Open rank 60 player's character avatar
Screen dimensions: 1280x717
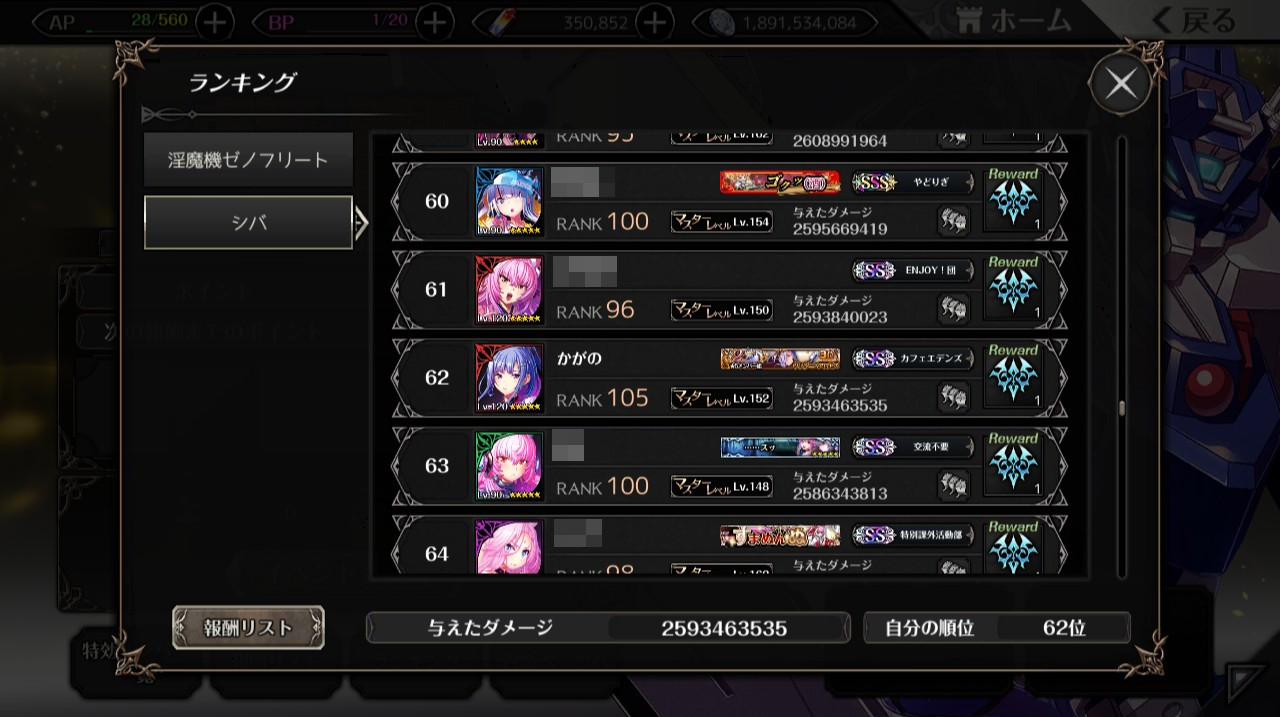coord(510,202)
